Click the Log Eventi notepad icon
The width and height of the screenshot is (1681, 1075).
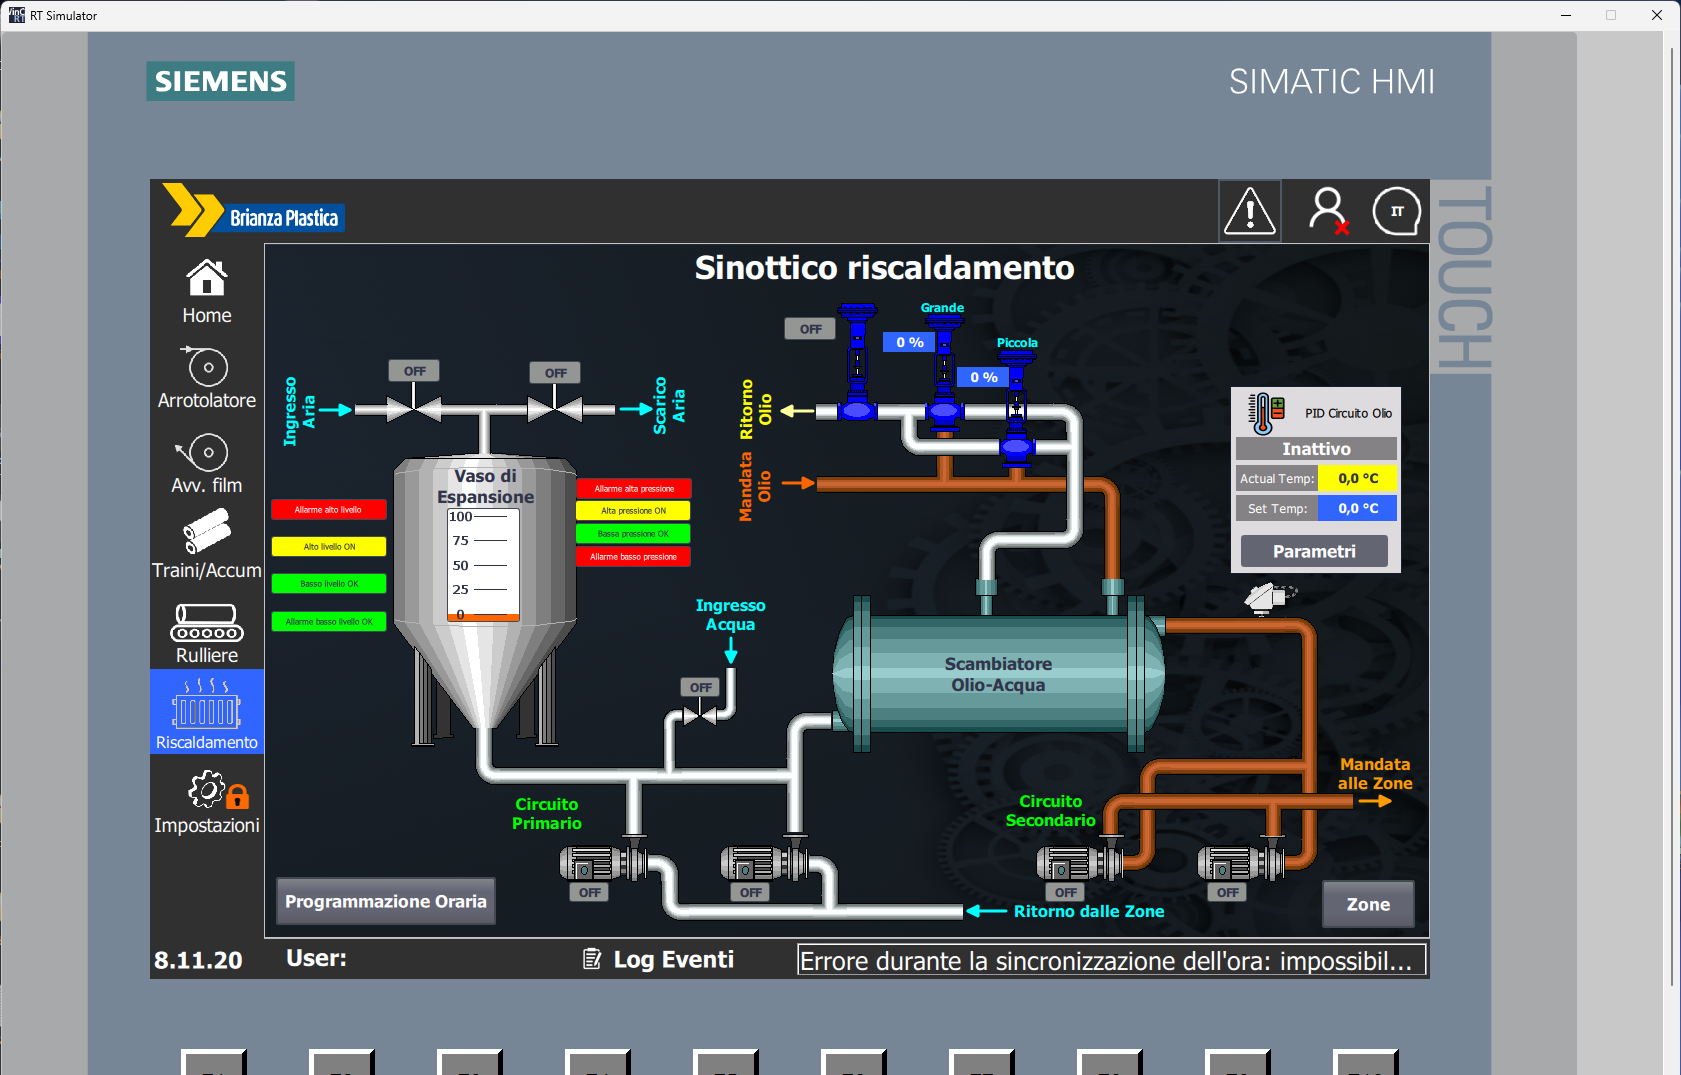(592, 959)
